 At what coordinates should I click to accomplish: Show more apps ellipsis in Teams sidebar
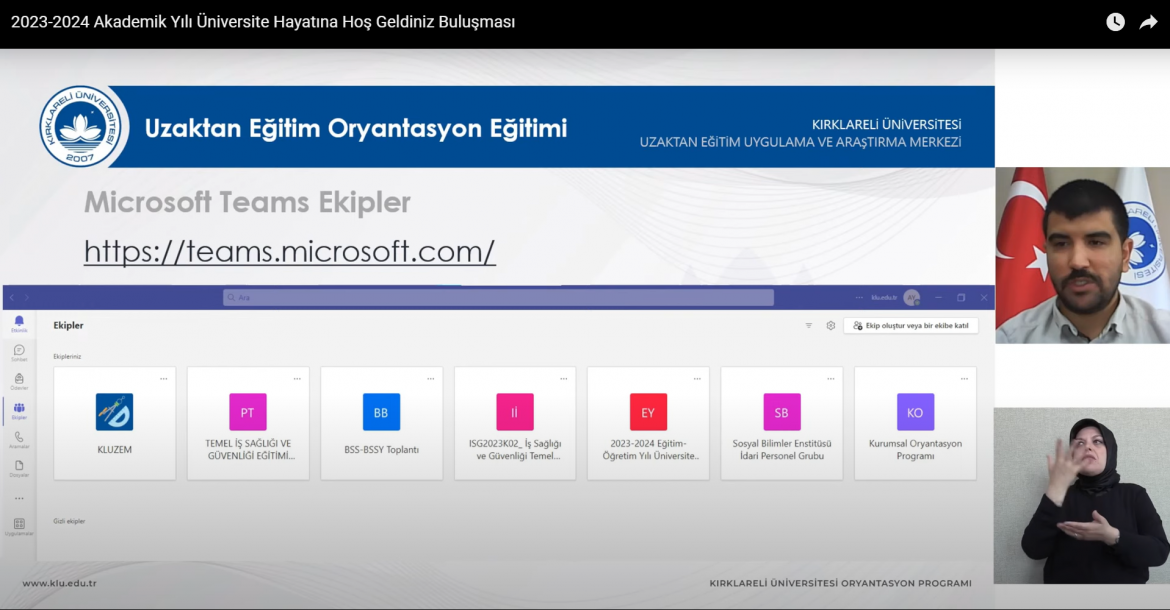coord(19,498)
